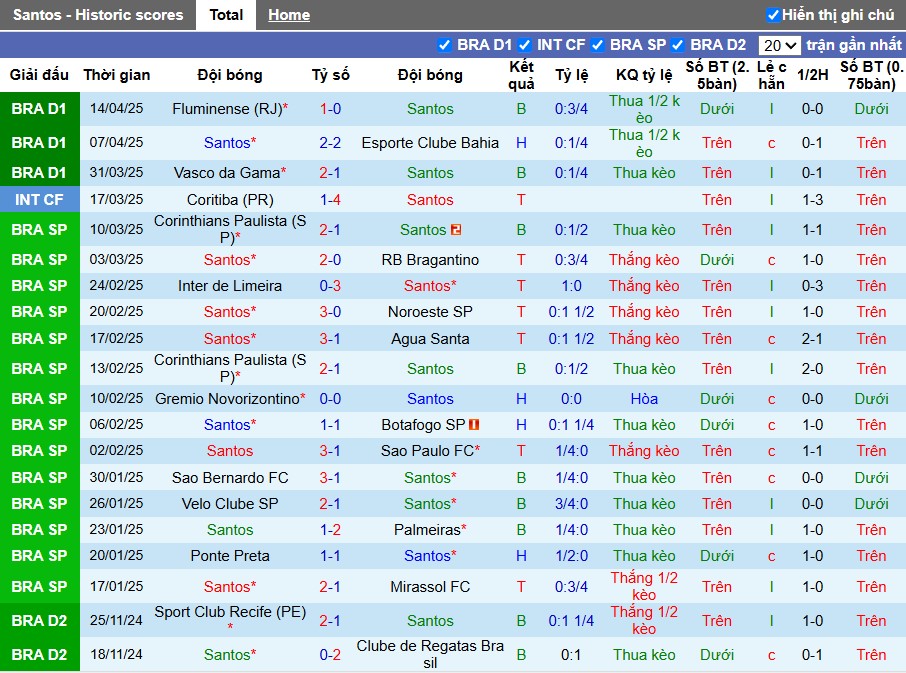The width and height of the screenshot is (906, 673).
Task: Select the INT CF league cell
Action: pyautogui.click(x=39, y=199)
